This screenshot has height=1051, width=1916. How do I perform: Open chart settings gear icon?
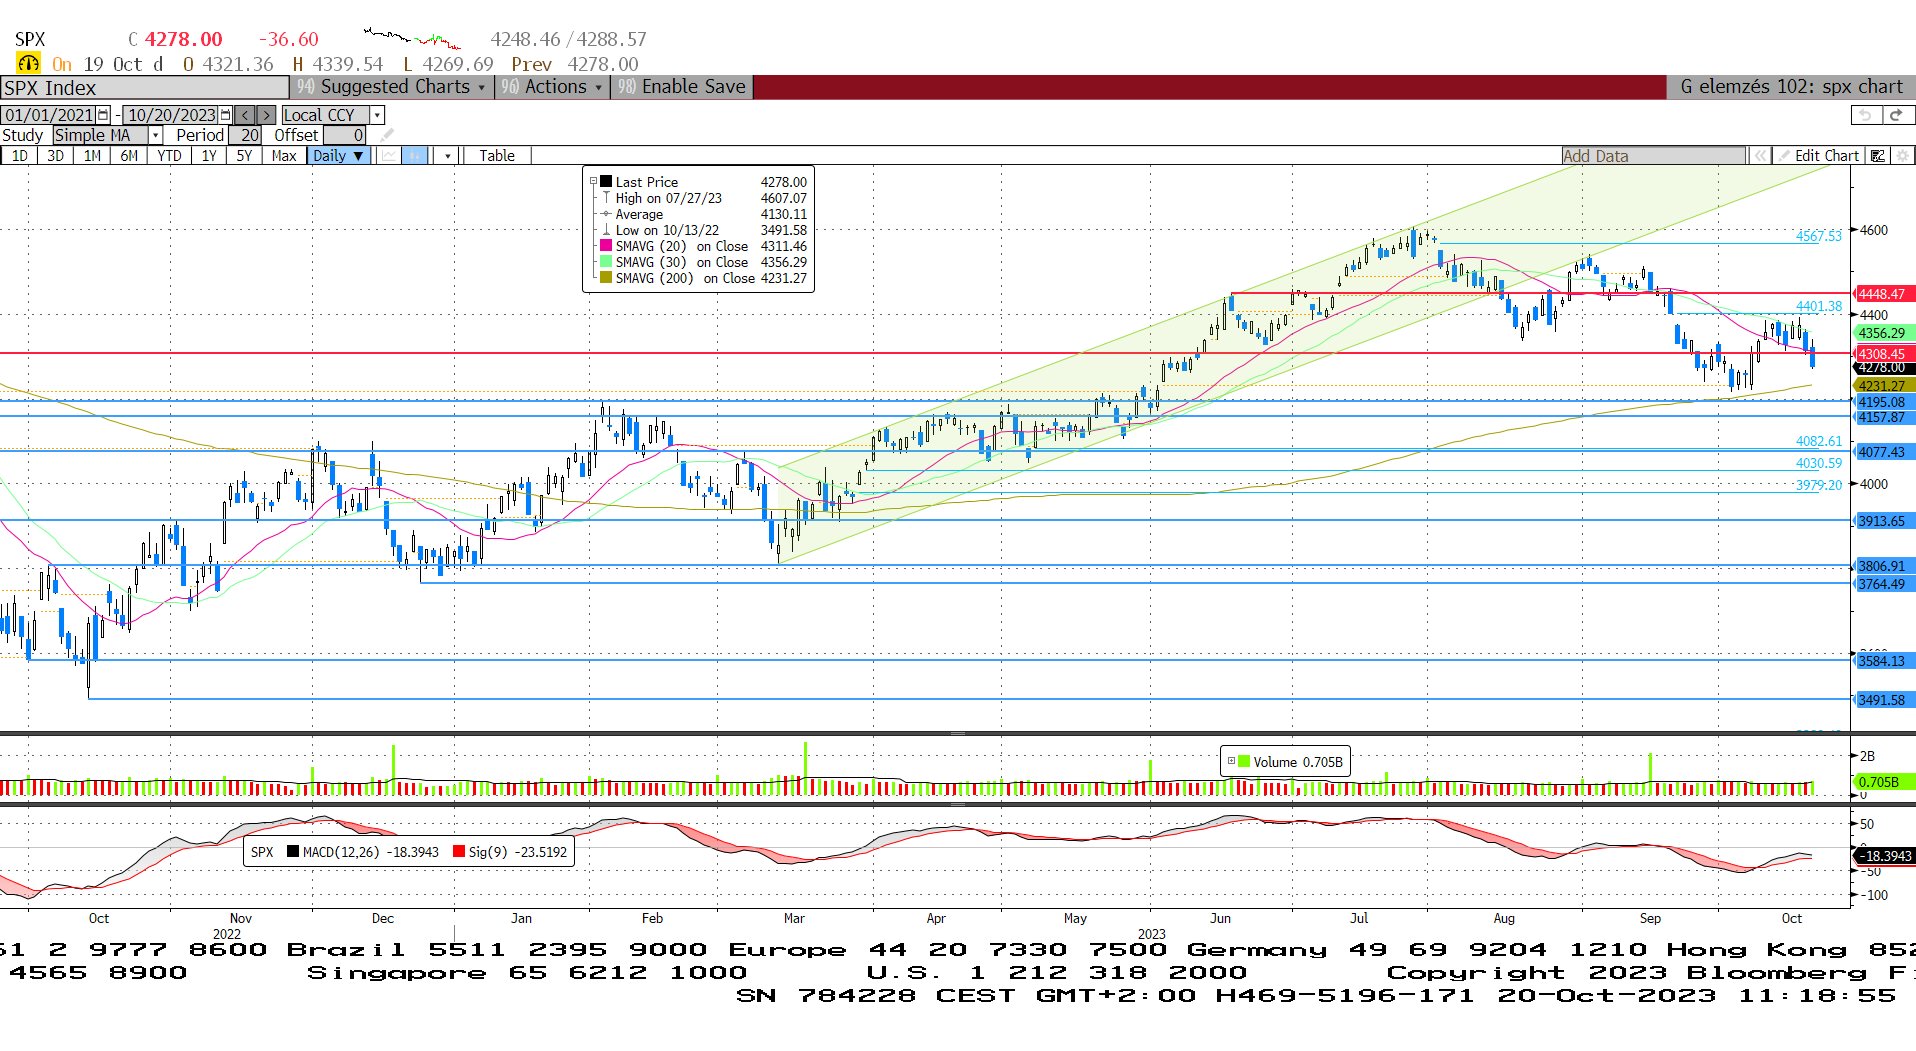point(1902,156)
